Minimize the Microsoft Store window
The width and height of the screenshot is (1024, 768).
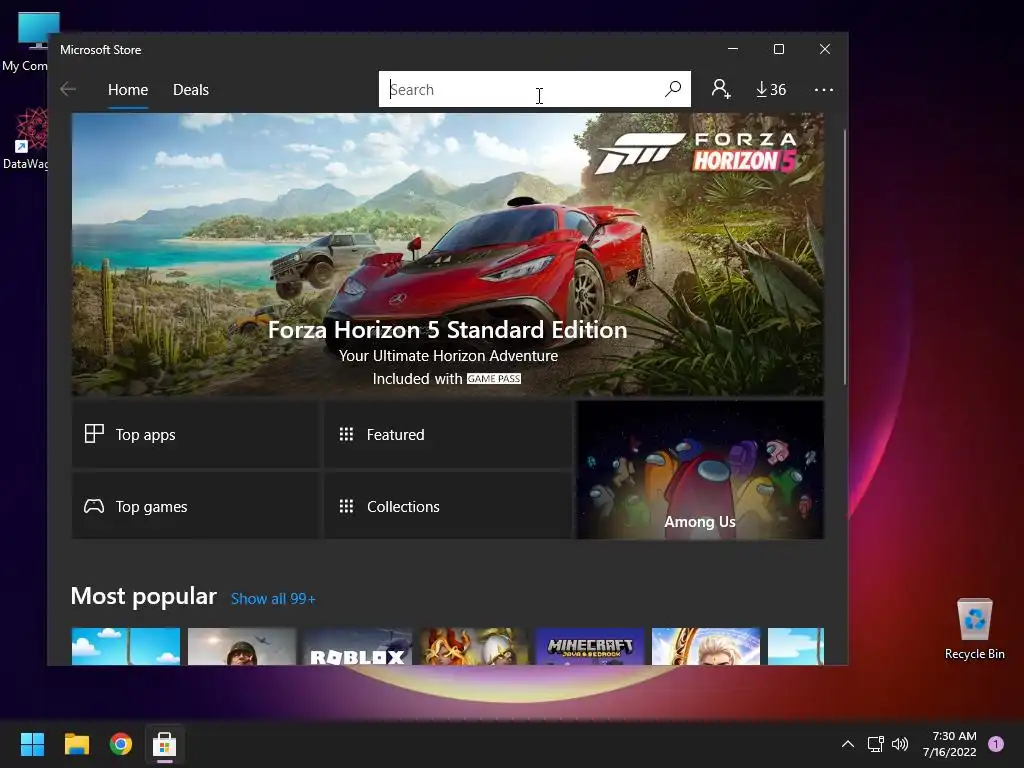[x=733, y=49]
